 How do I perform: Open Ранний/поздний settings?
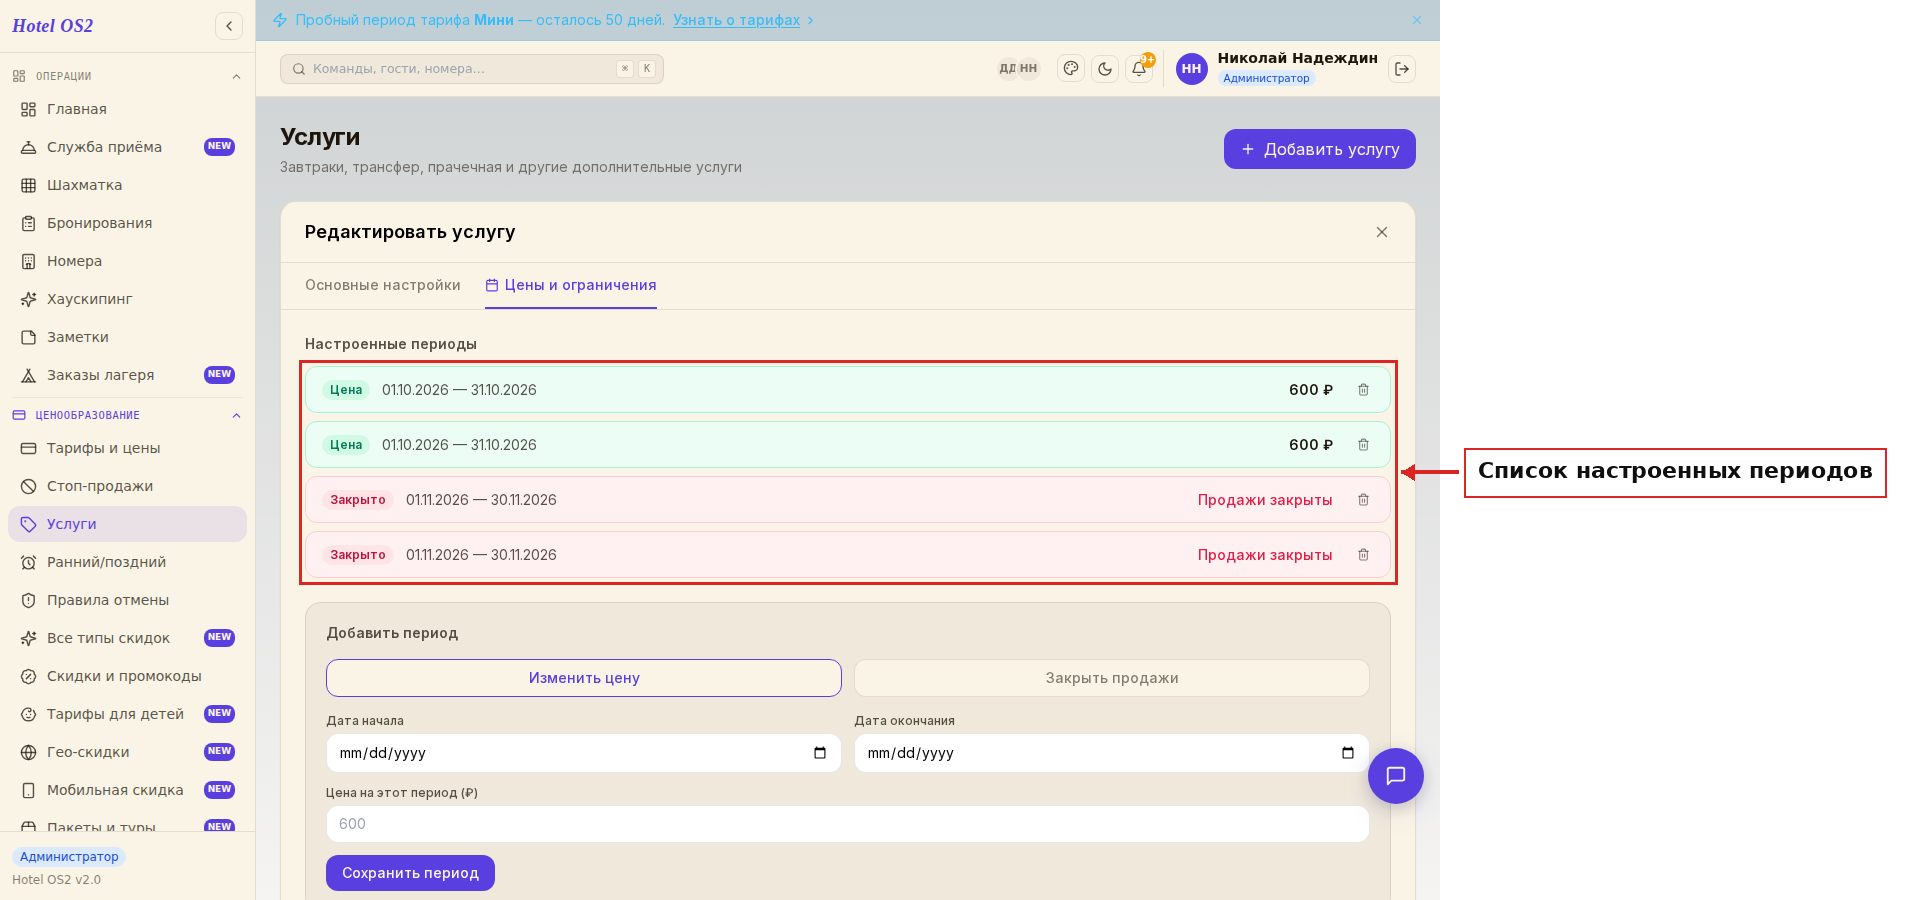point(127,562)
